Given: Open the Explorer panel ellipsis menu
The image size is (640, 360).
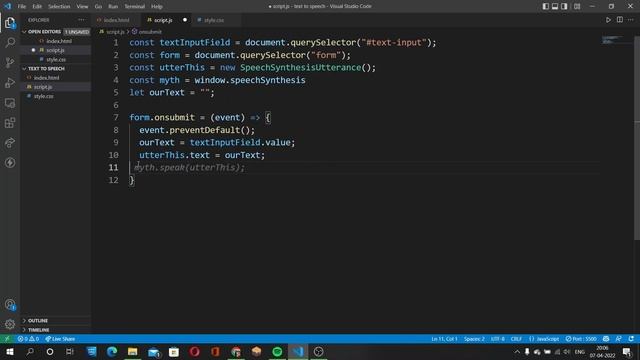Looking at the screenshot, I should 82,20.
